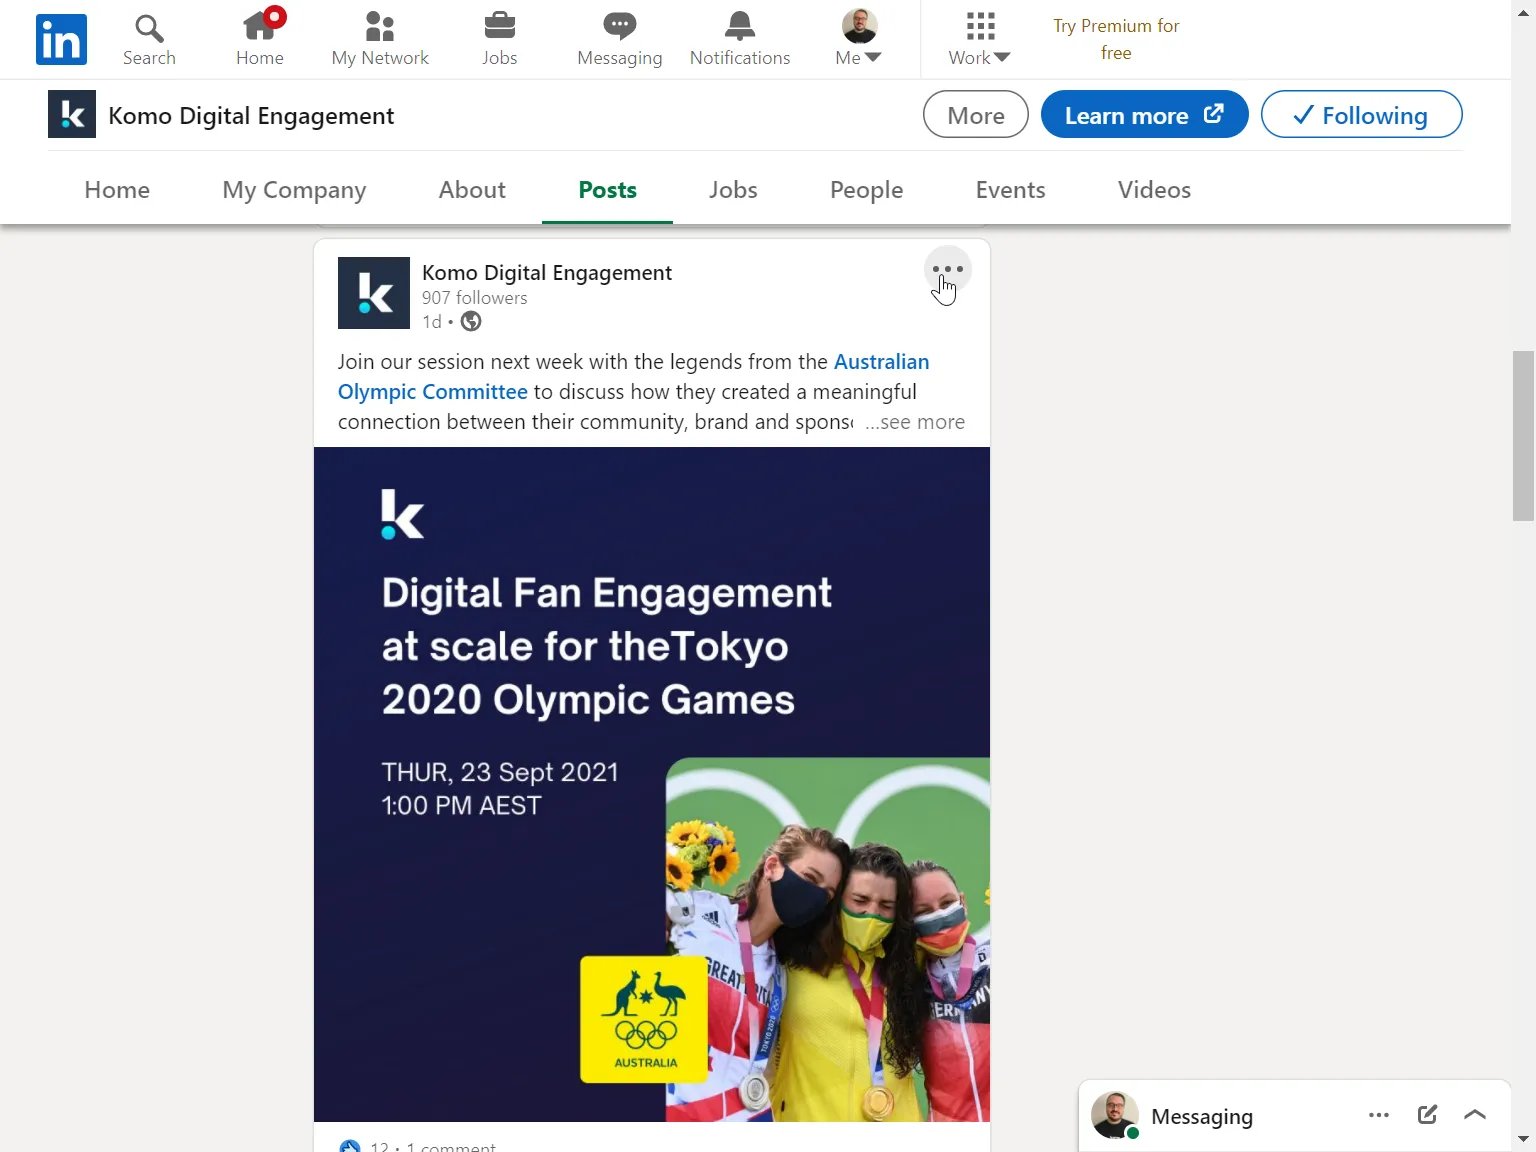Open the More button on company header
The width and height of the screenshot is (1536, 1152).
click(x=975, y=114)
